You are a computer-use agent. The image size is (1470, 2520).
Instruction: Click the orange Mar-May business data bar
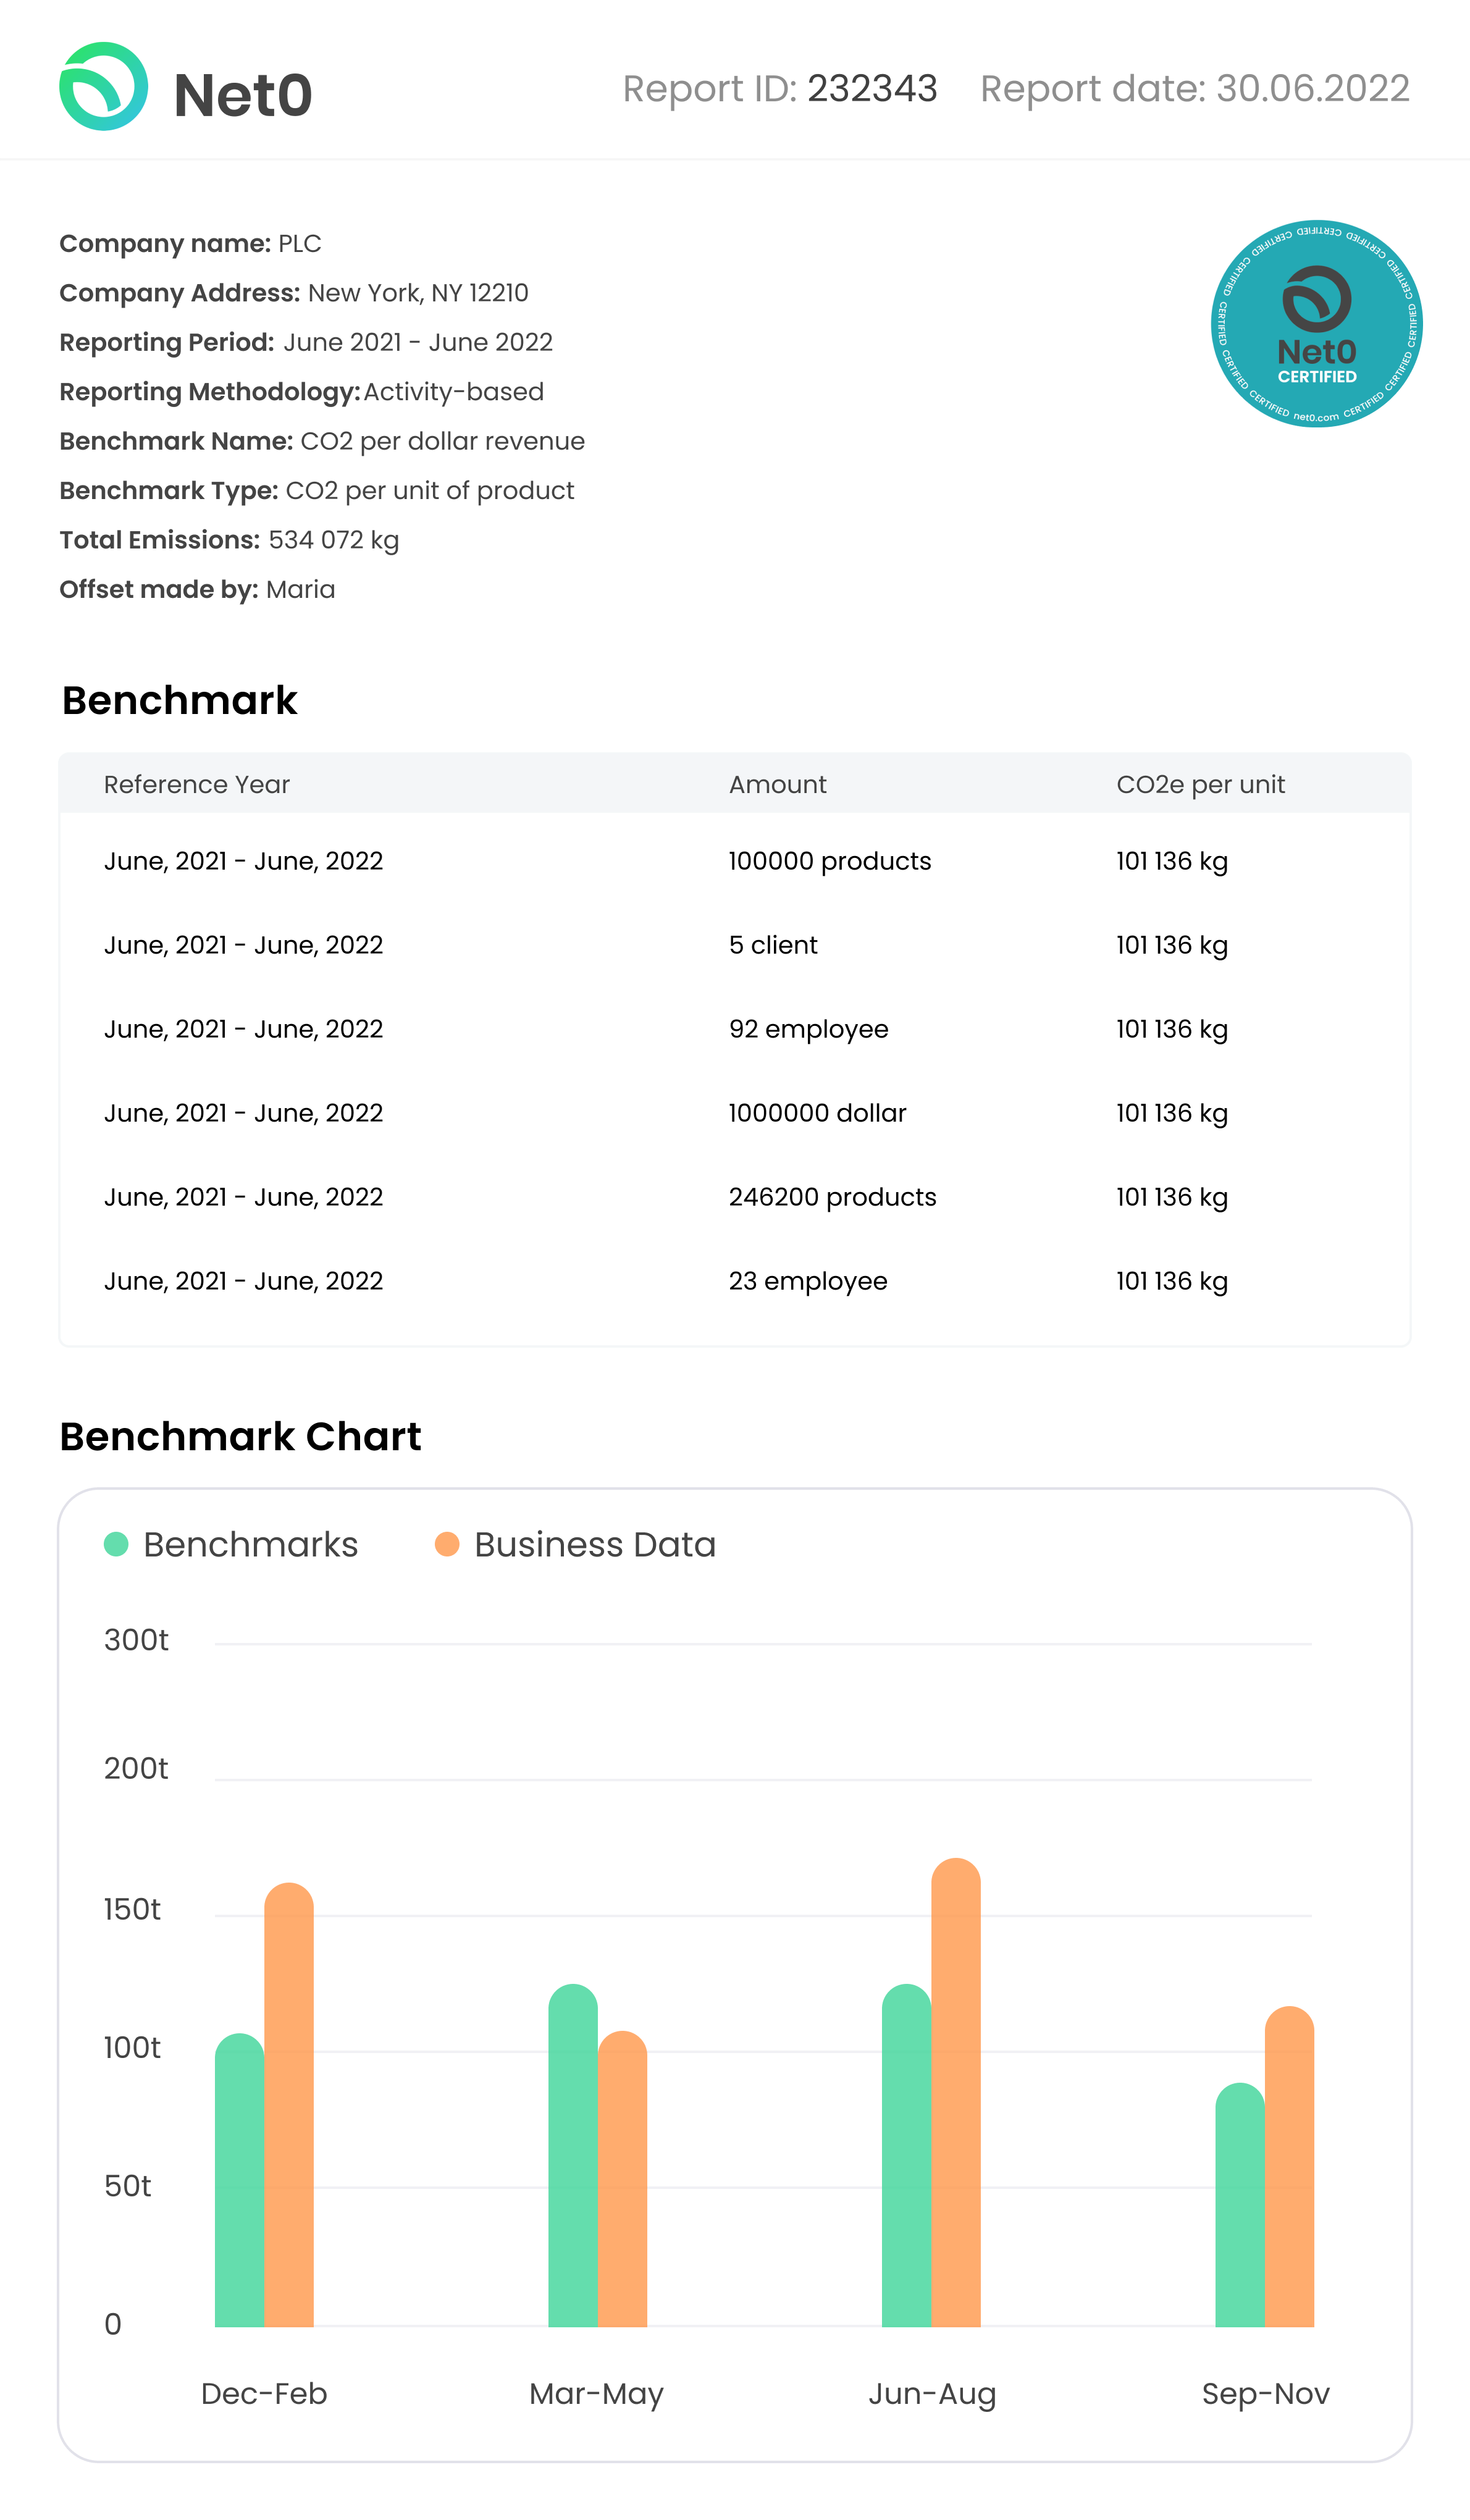point(623,2178)
